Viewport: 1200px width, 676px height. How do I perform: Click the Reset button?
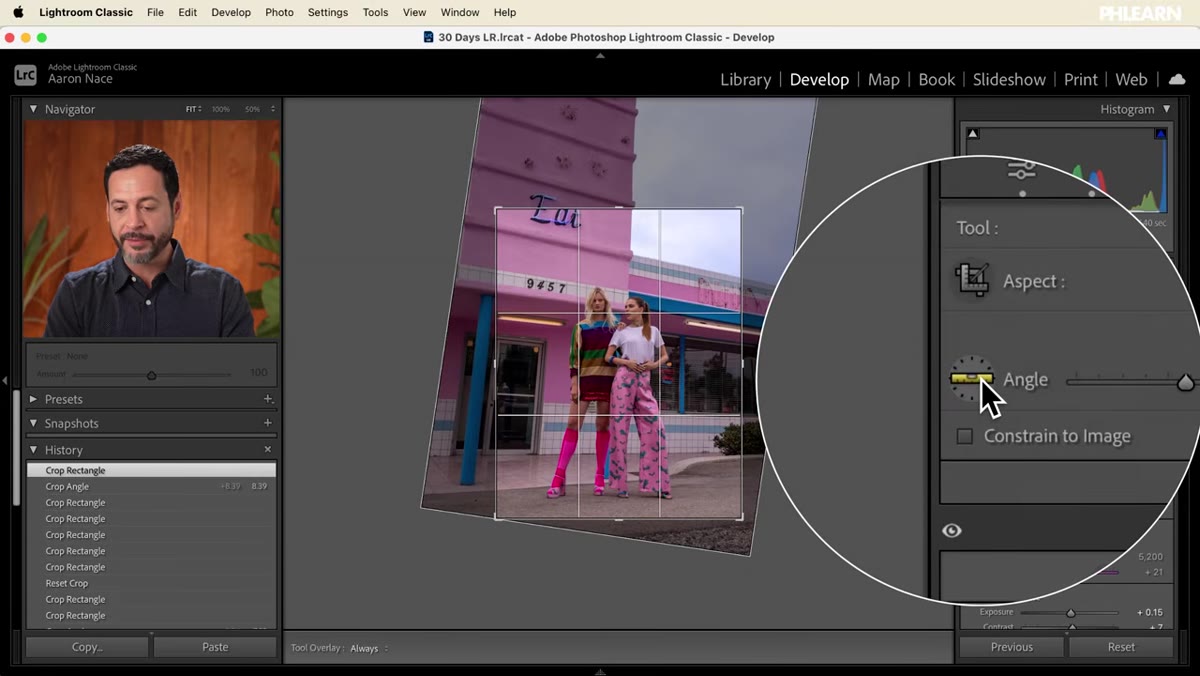1121,647
